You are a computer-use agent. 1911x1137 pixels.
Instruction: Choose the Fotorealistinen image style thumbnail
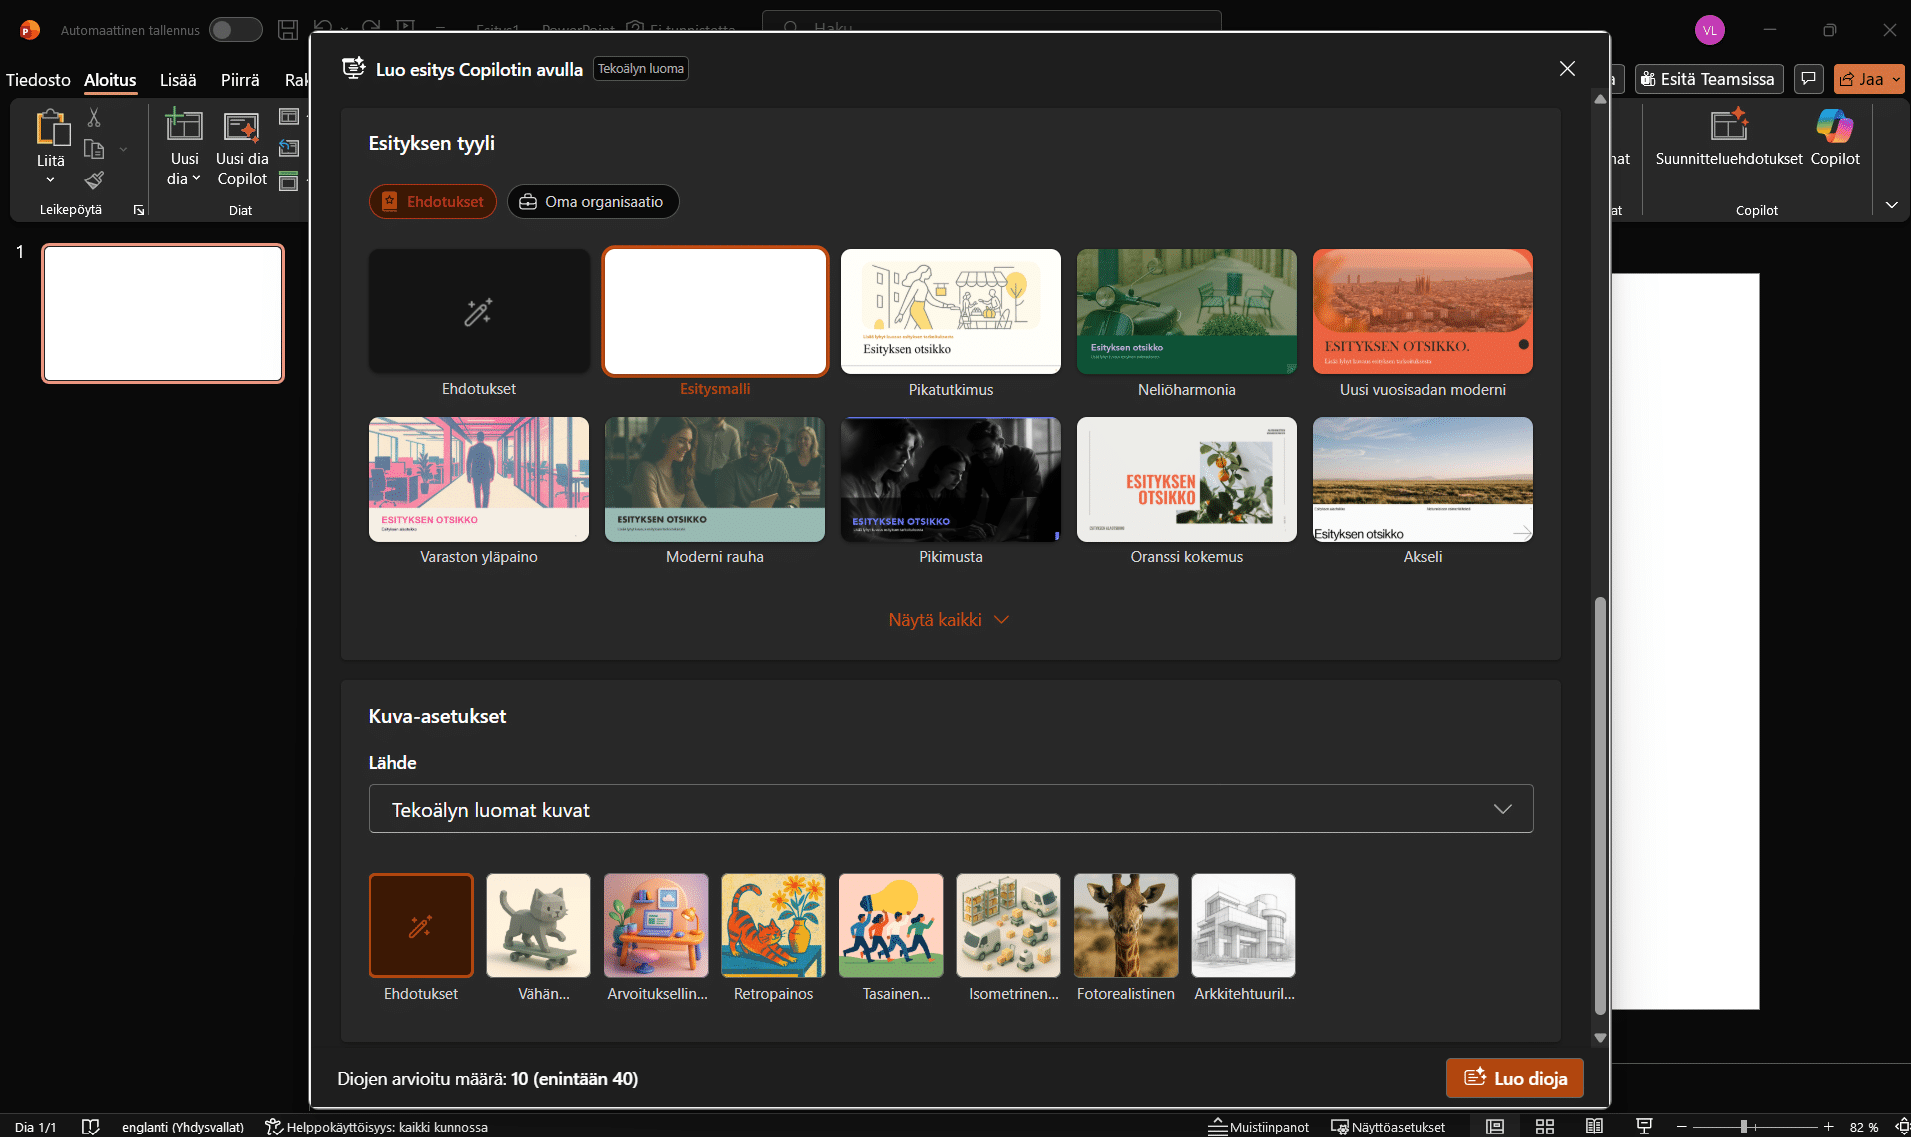click(x=1125, y=926)
